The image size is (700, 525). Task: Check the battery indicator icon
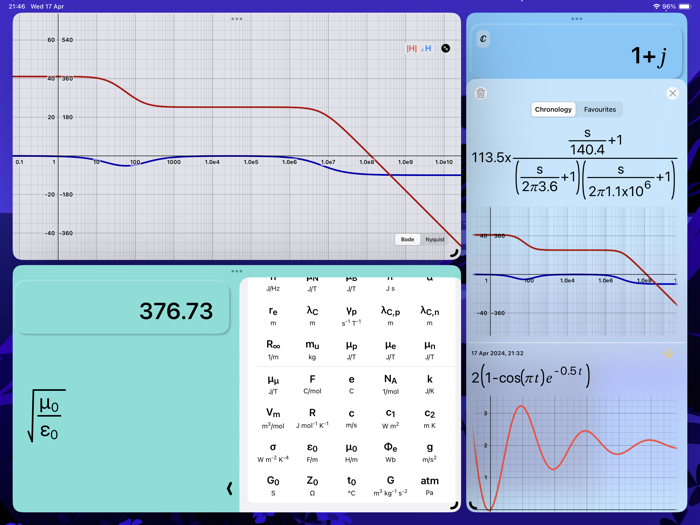[684, 6]
